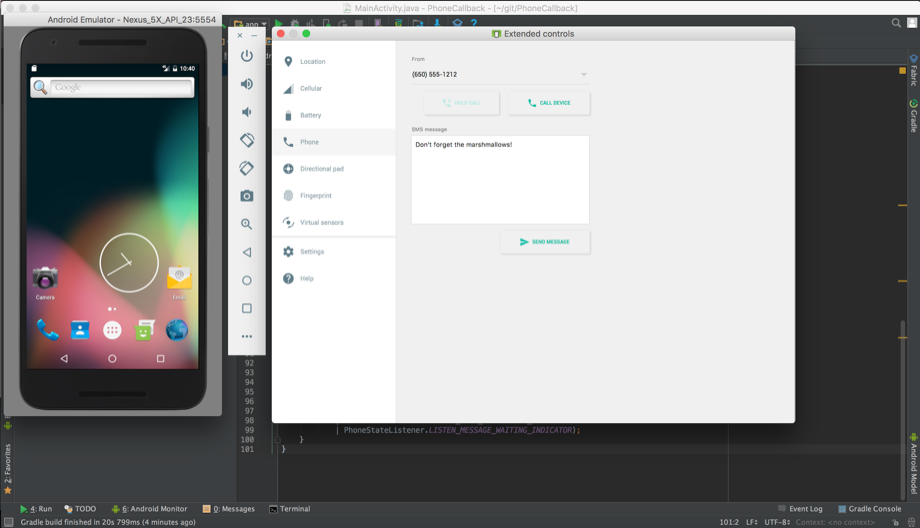Tap the analog clock widget on phone
This screenshot has width=920, height=528.
(x=129, y=263)
